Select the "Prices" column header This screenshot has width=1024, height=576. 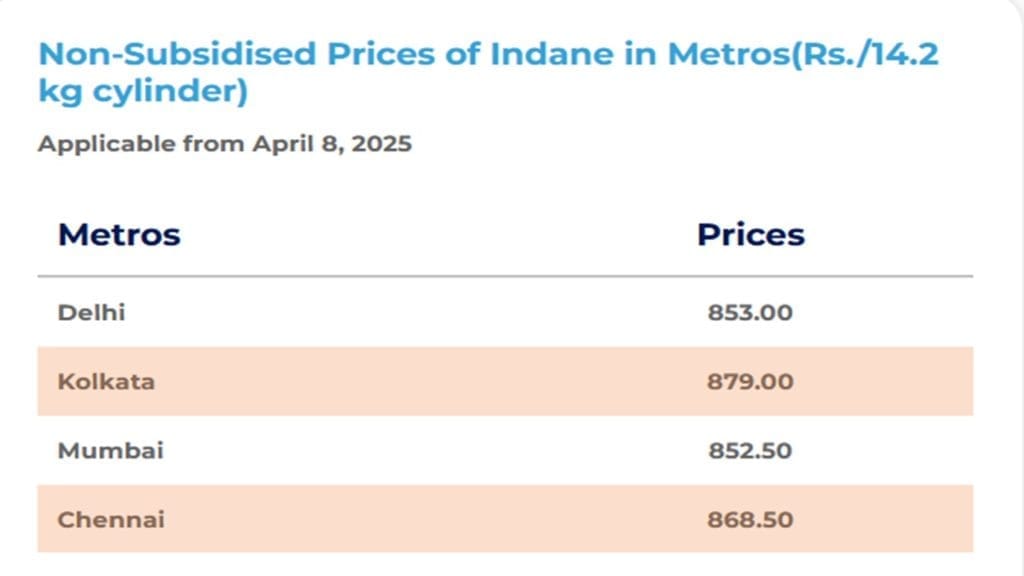(x=750, y=235)
